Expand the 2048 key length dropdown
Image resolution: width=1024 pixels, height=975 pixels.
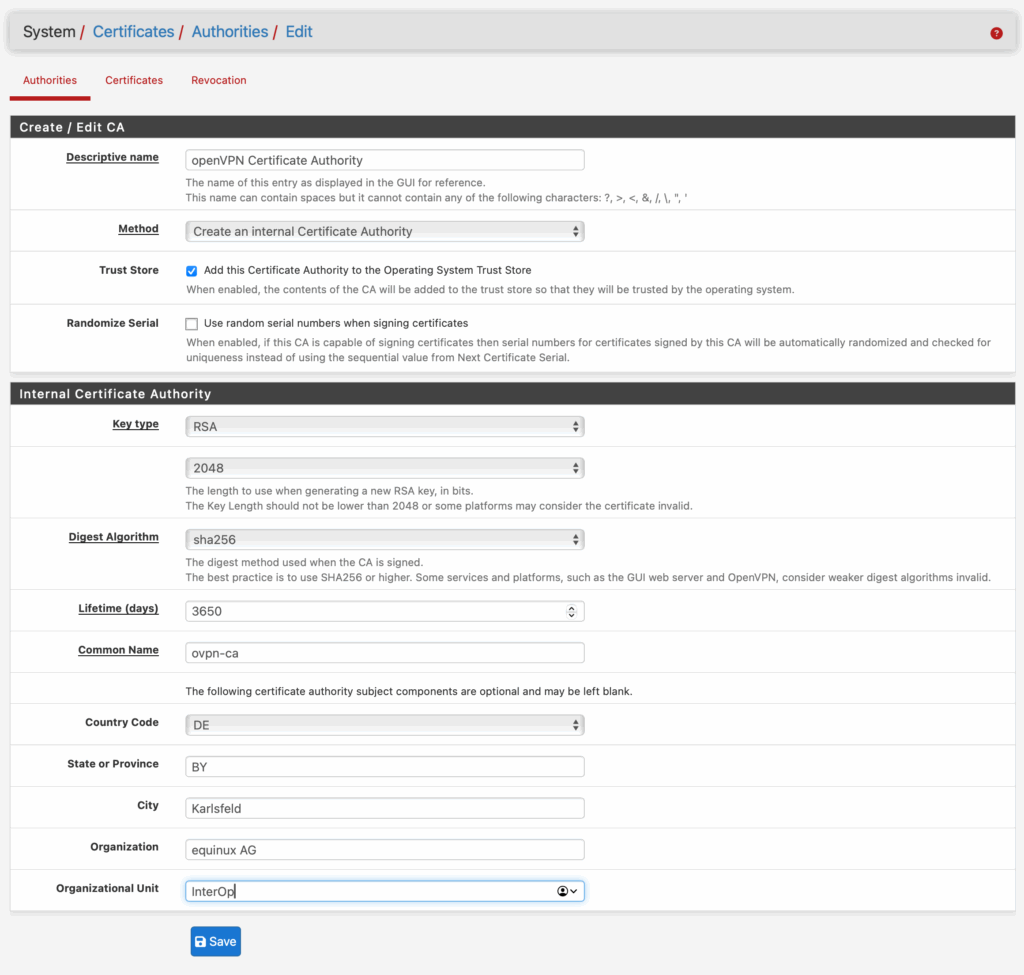point(384,468)
